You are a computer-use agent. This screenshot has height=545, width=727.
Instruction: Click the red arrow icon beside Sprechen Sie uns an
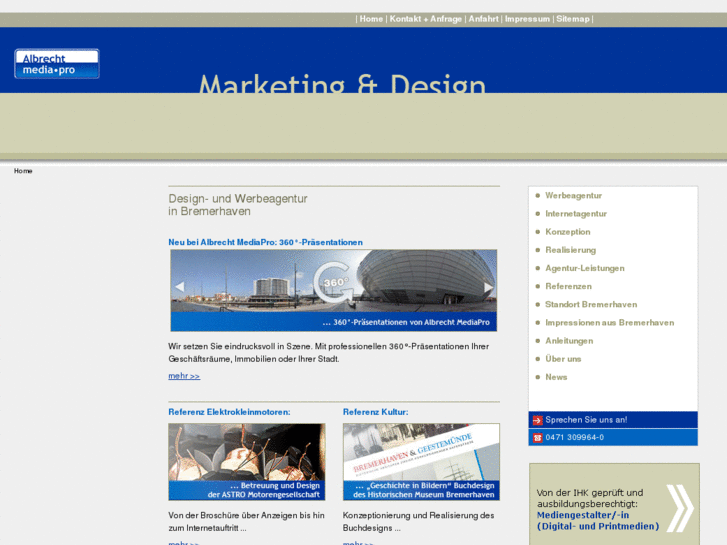[x=537, y=420]
